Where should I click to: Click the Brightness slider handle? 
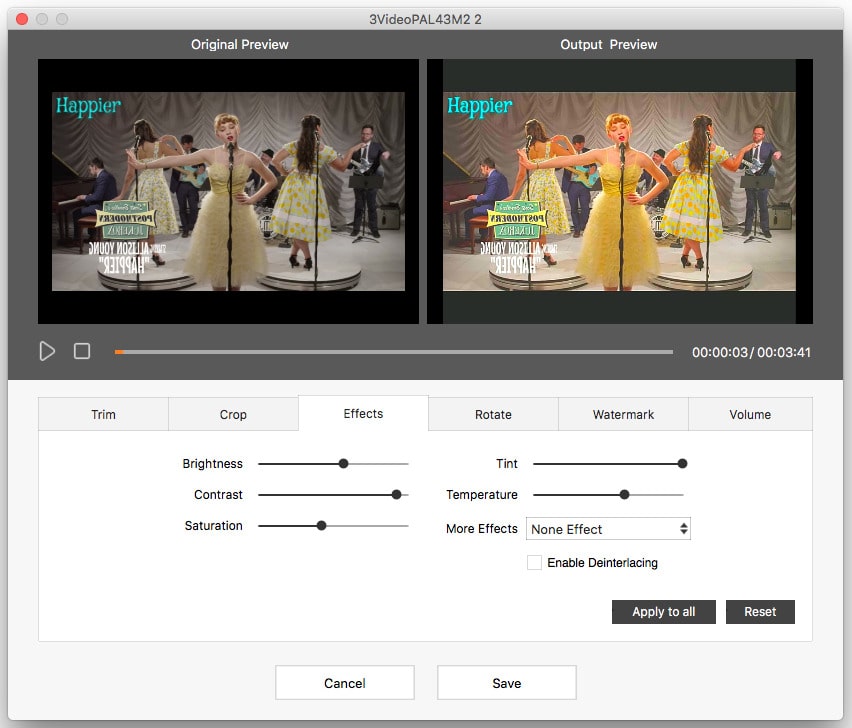coord(343,464)
